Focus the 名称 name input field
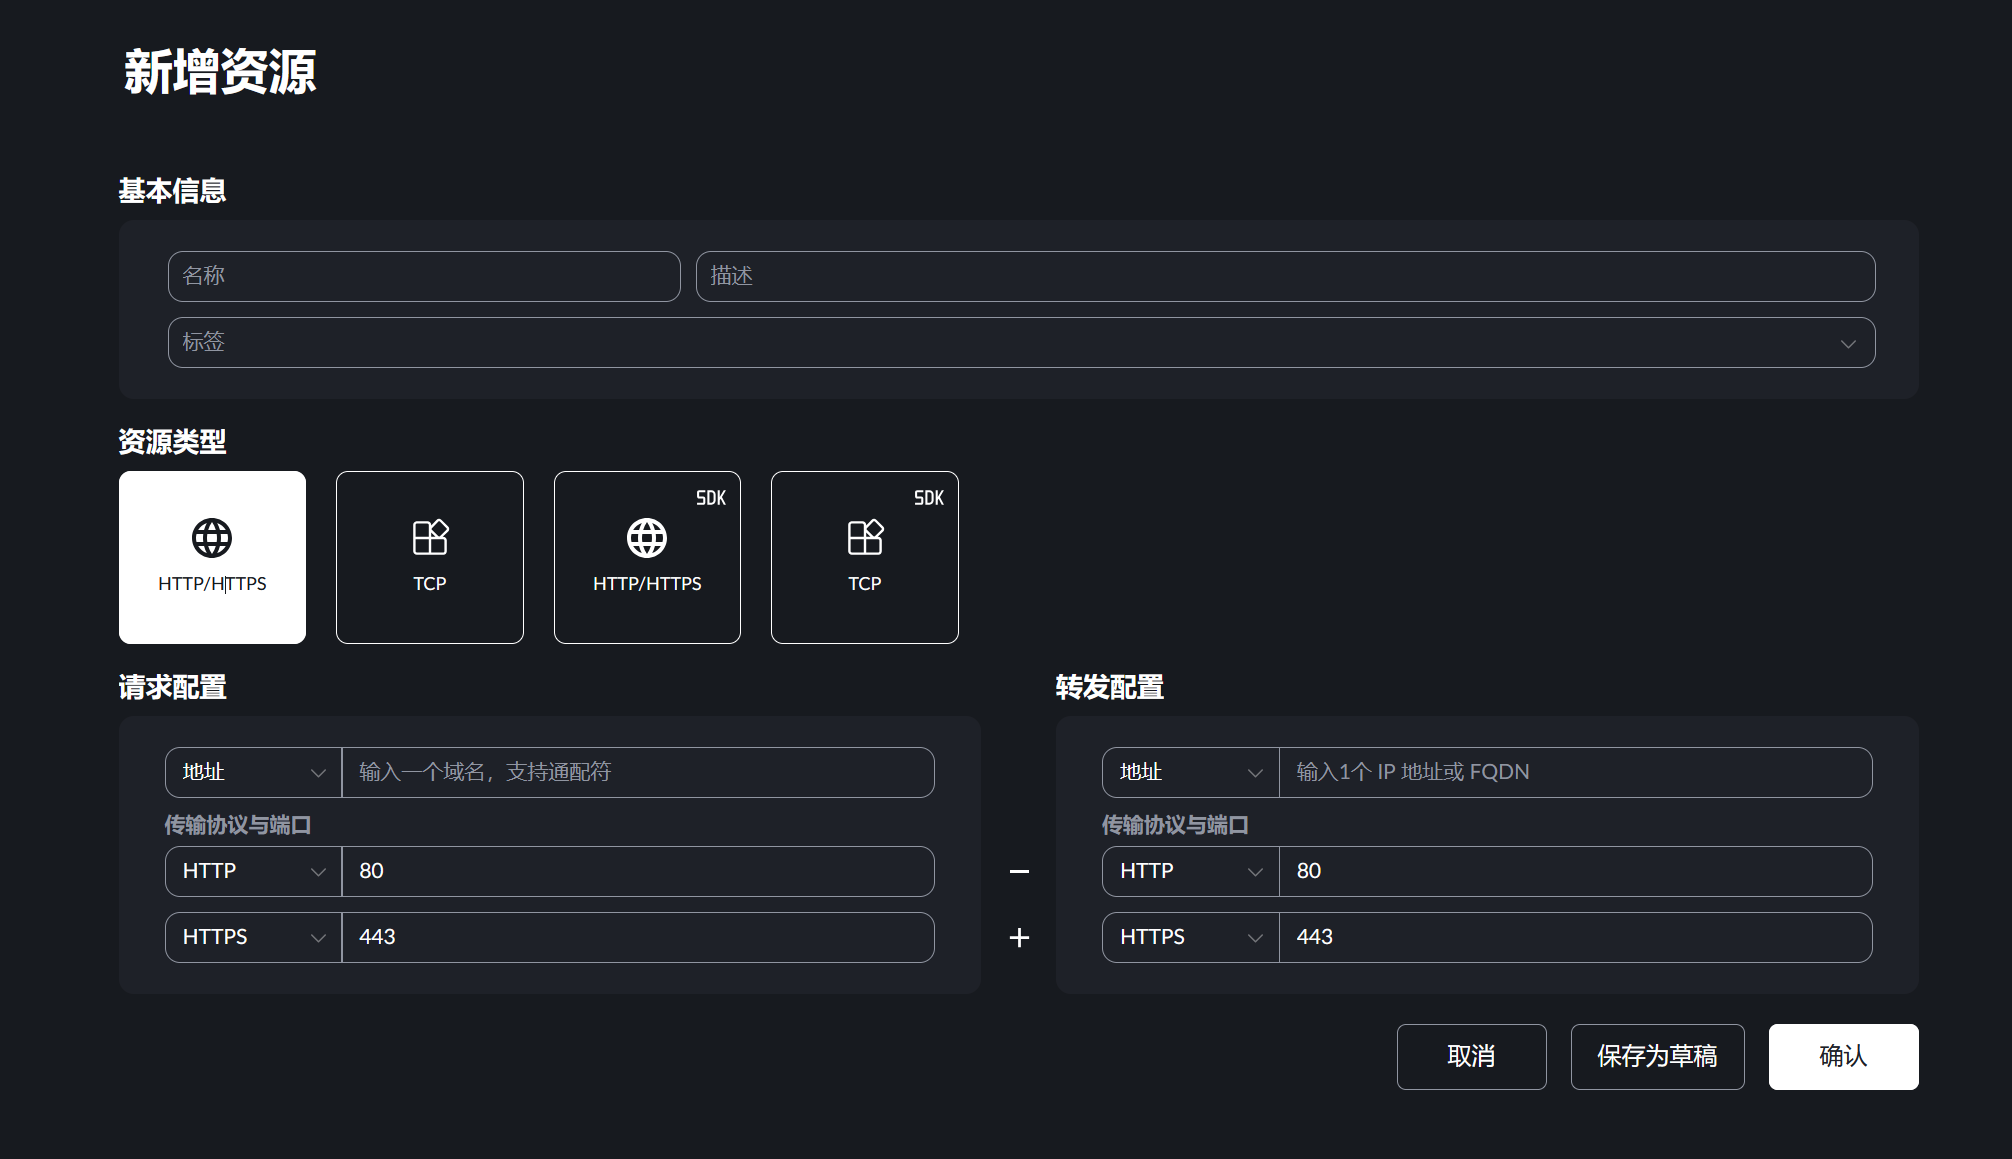The height and width of the screenshot is (1159, 2012). 424,276
